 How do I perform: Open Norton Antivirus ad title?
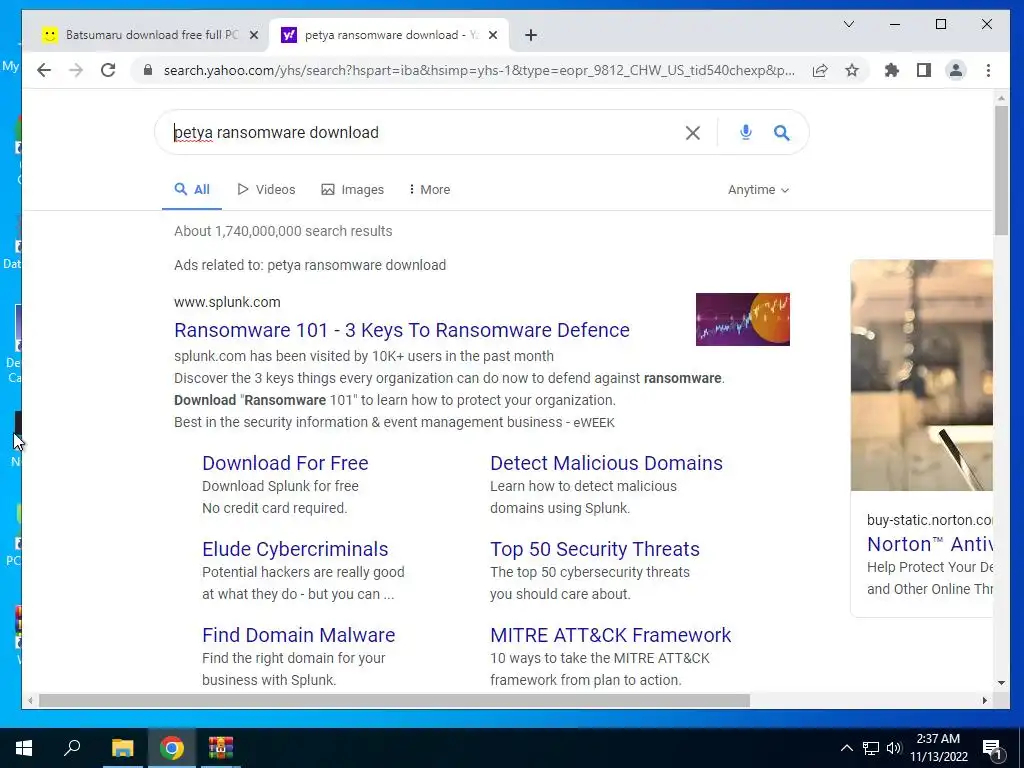(929, 545)
